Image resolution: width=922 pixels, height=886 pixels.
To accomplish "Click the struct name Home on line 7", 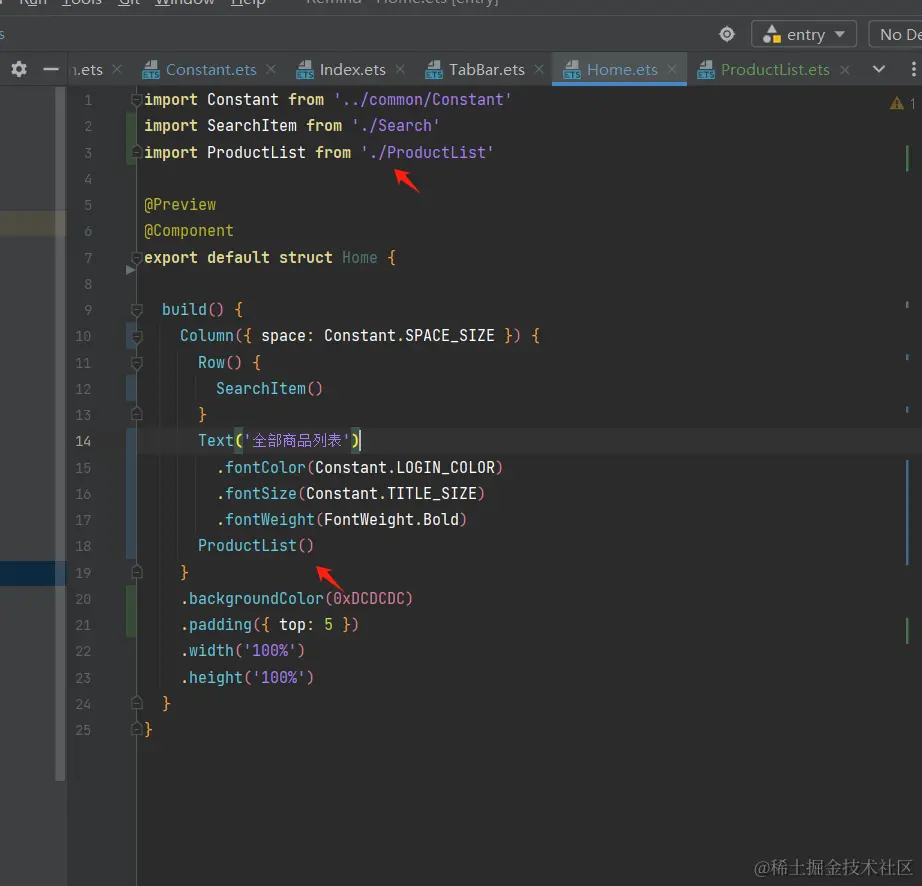I will 359,258.
